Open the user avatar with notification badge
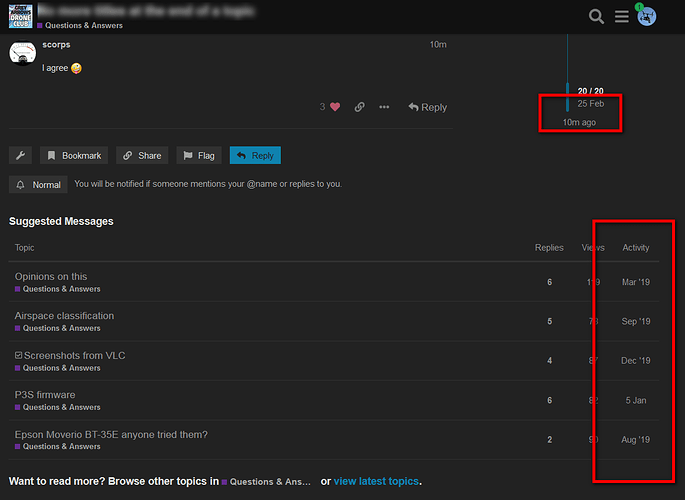 647,17
